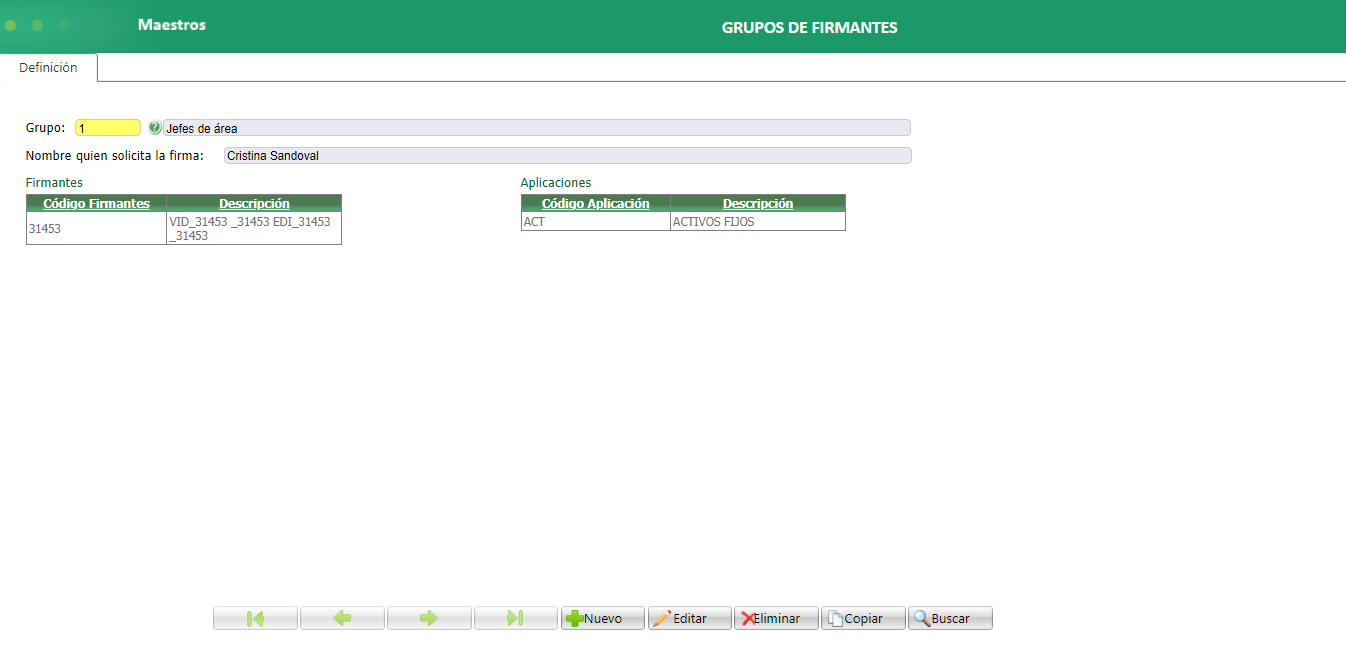
Task: Go to previous record arrow button
Action: [342, 618]
